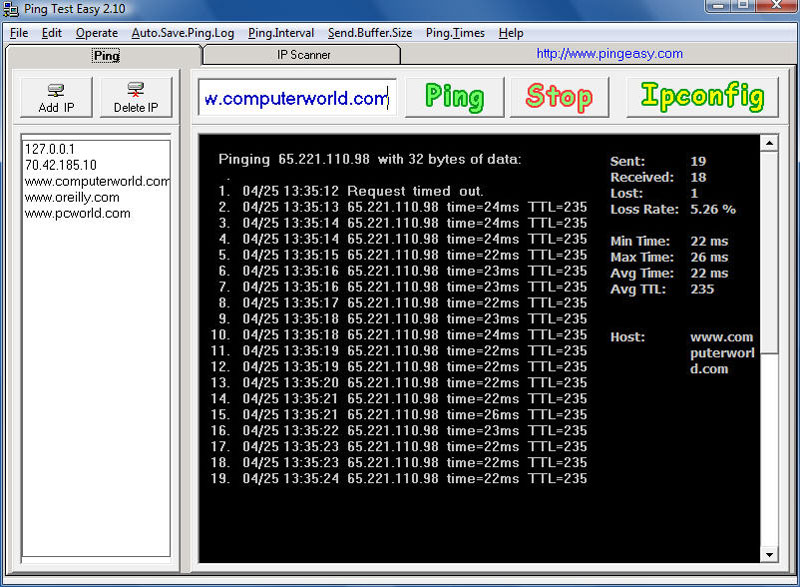The image size is (800, 587).
Task: Click the scrollbar down arrow beside ping results
Action: 771,555
